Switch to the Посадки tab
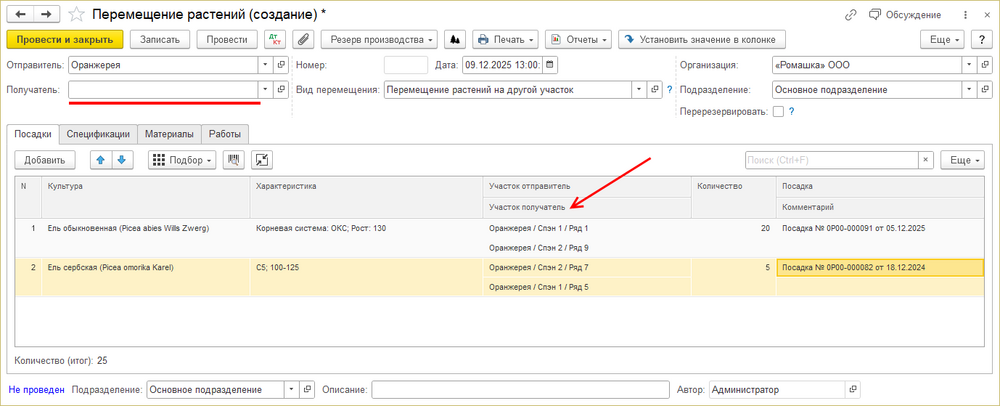 [x=33, y=134]
